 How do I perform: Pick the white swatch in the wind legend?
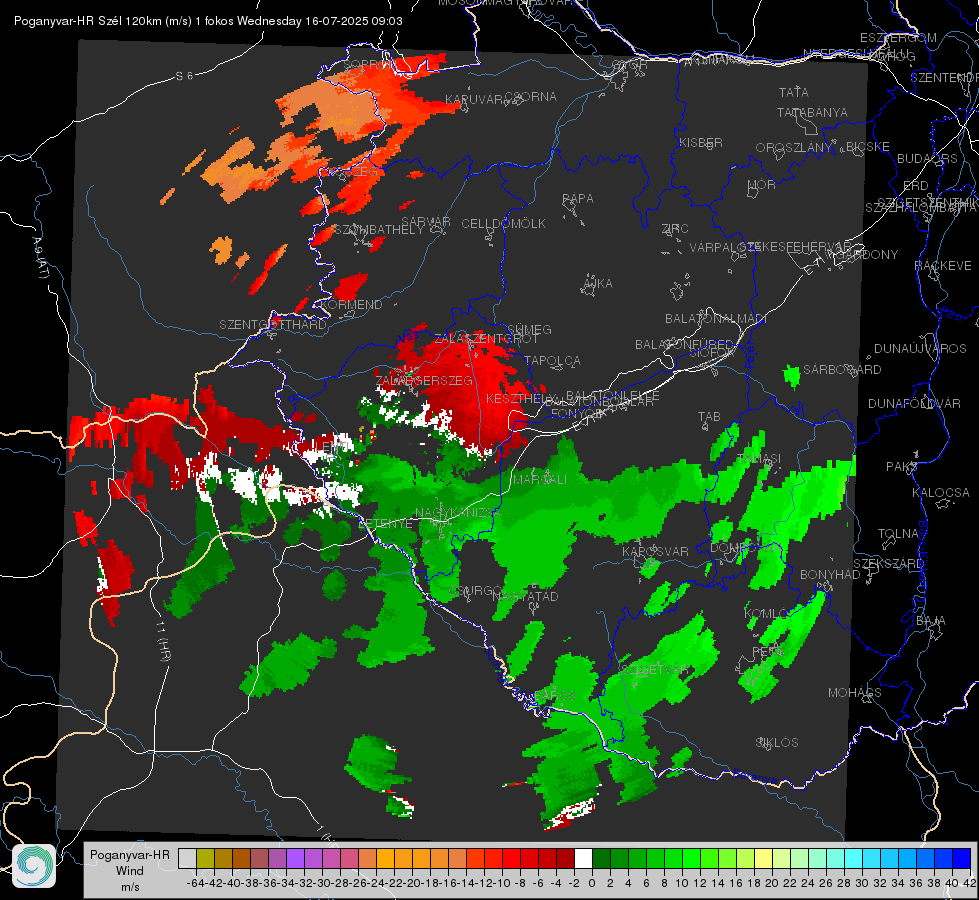click(583, 859)
